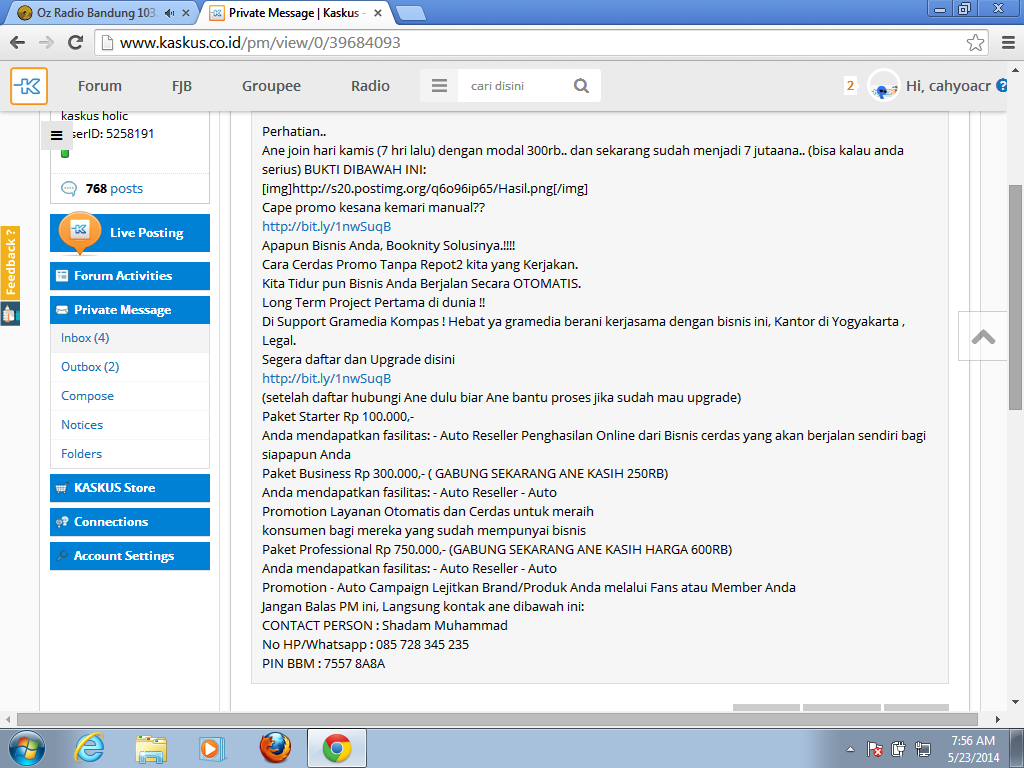Show hidden system tray icons arrow
The image size is (1024, 768).
[850, 749]
